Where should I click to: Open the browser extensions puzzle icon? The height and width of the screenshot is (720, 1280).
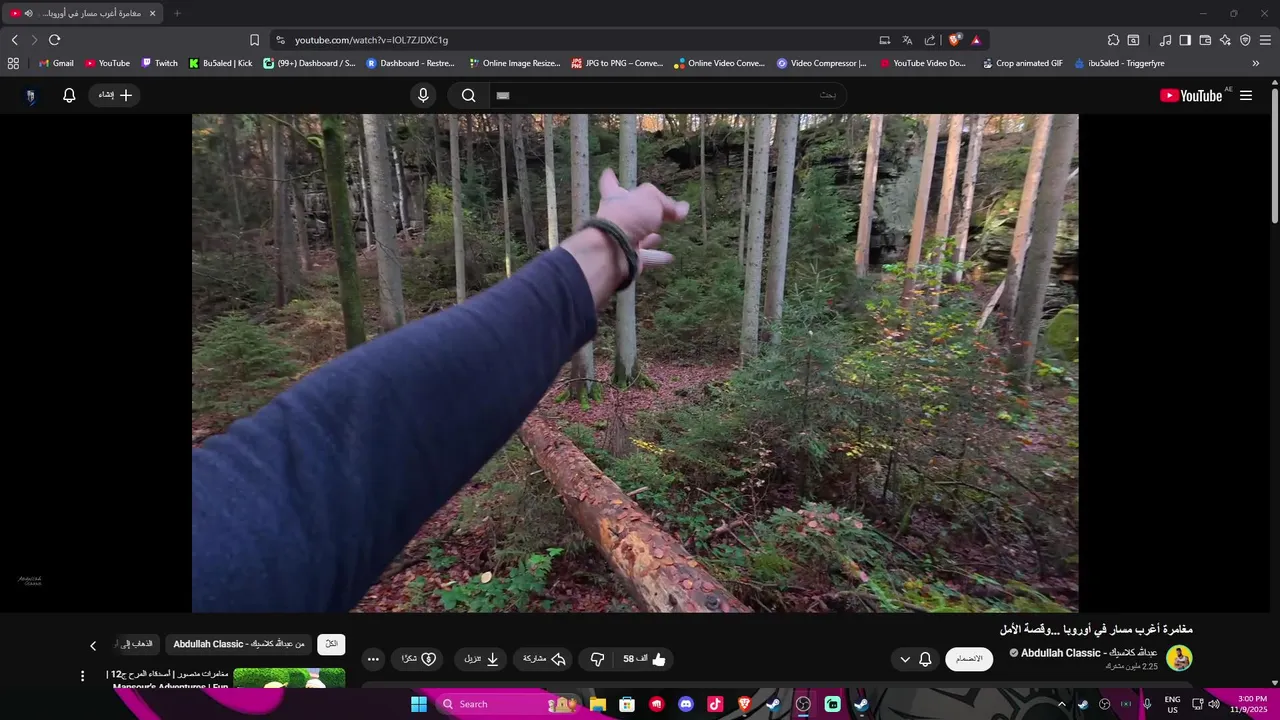(x=1113, y=40)
